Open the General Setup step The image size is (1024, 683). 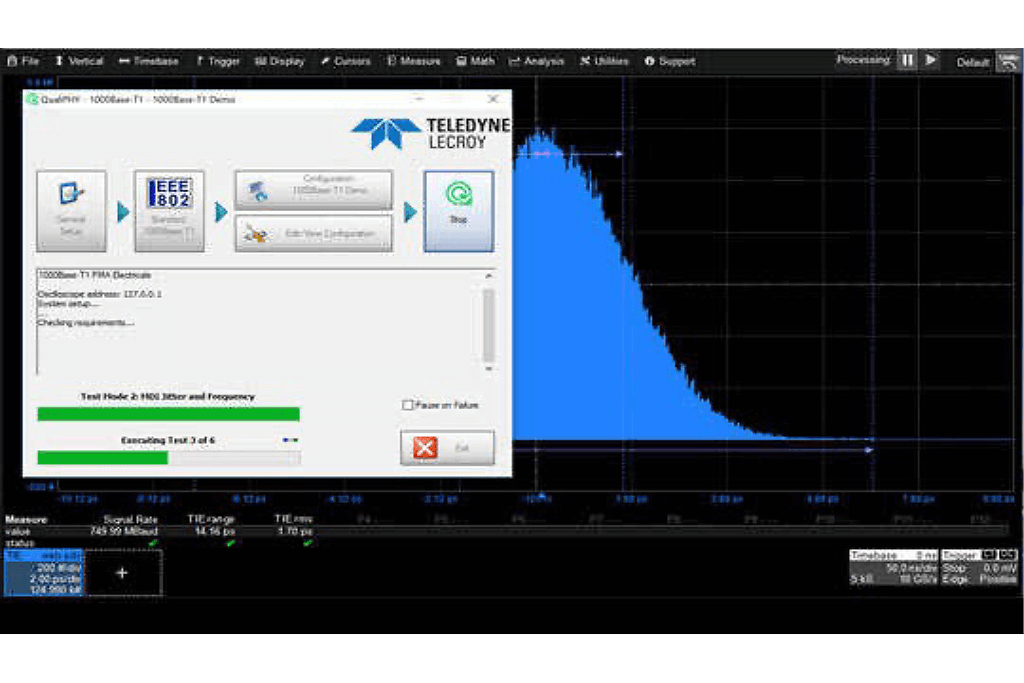71,210
